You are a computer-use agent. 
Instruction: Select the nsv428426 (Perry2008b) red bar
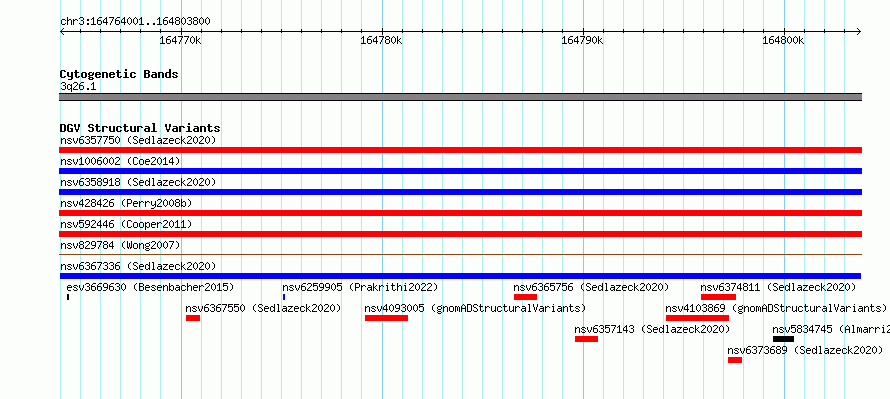point(460,213)
